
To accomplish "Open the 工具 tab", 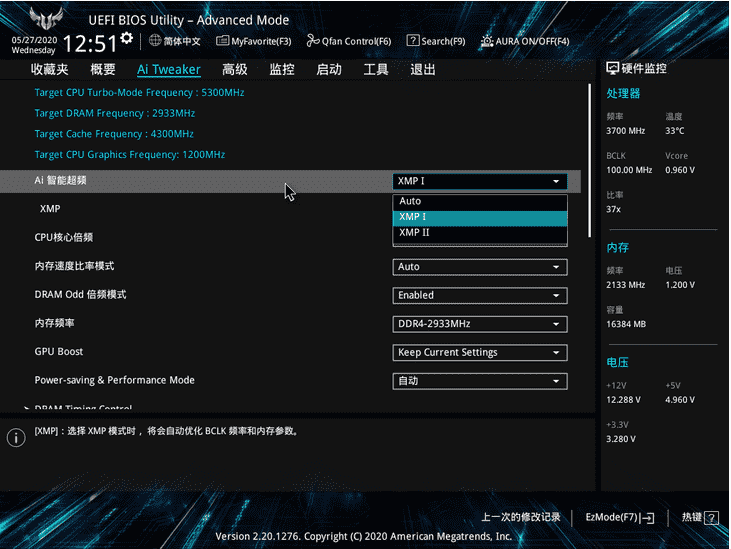I will (x=376, y=69).
